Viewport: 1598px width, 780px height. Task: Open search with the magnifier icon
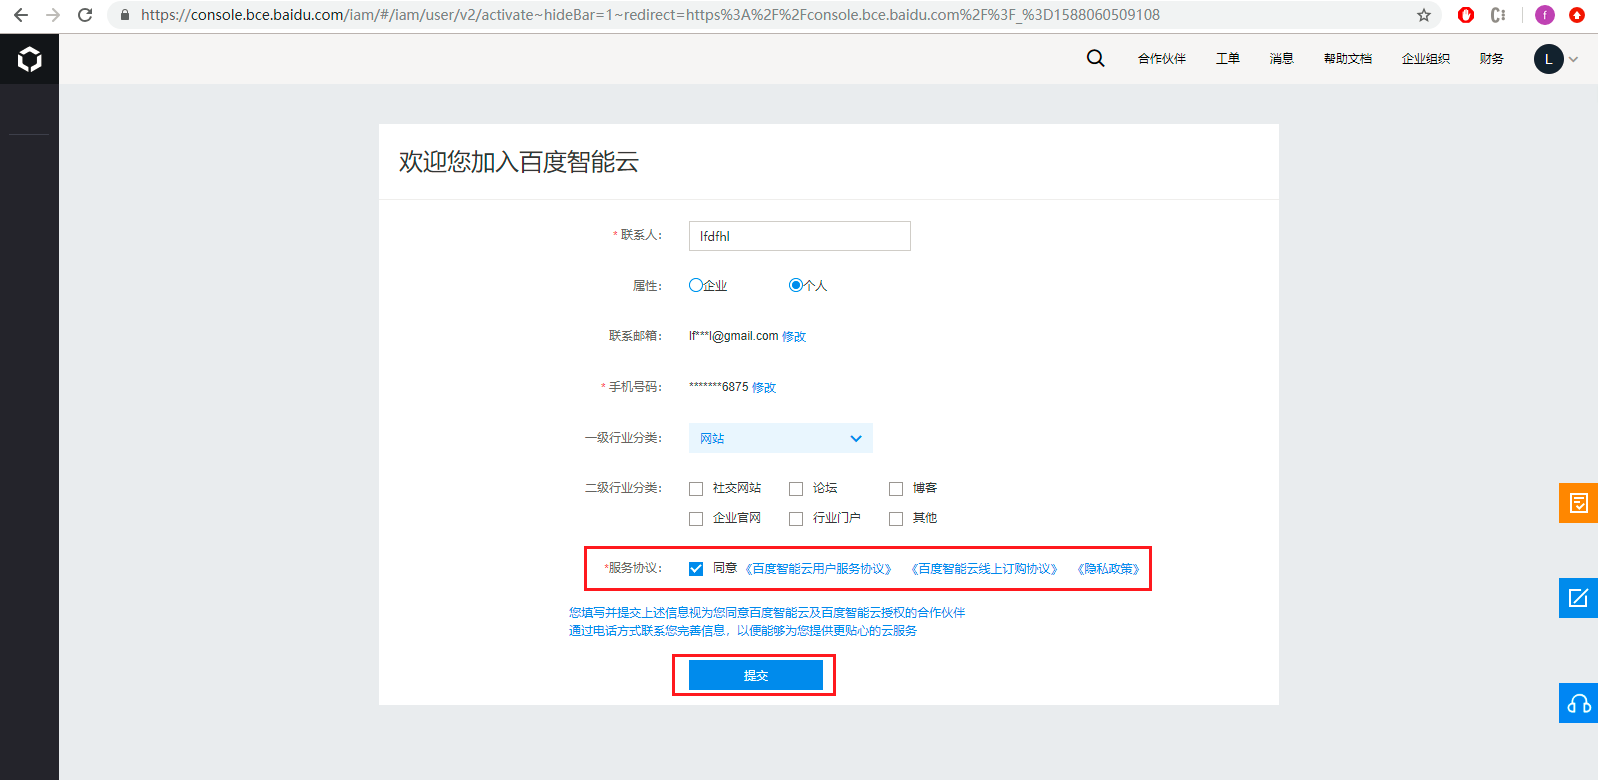pyautogui.click(x=1096, y=58)
